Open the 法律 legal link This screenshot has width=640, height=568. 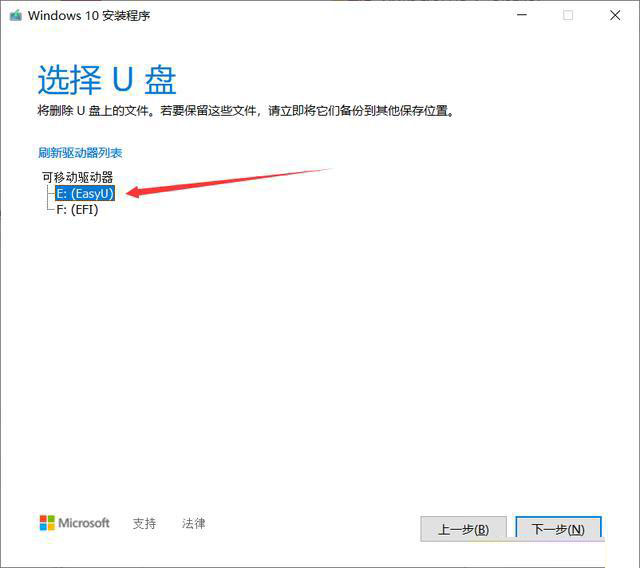(x=193, y=523)
